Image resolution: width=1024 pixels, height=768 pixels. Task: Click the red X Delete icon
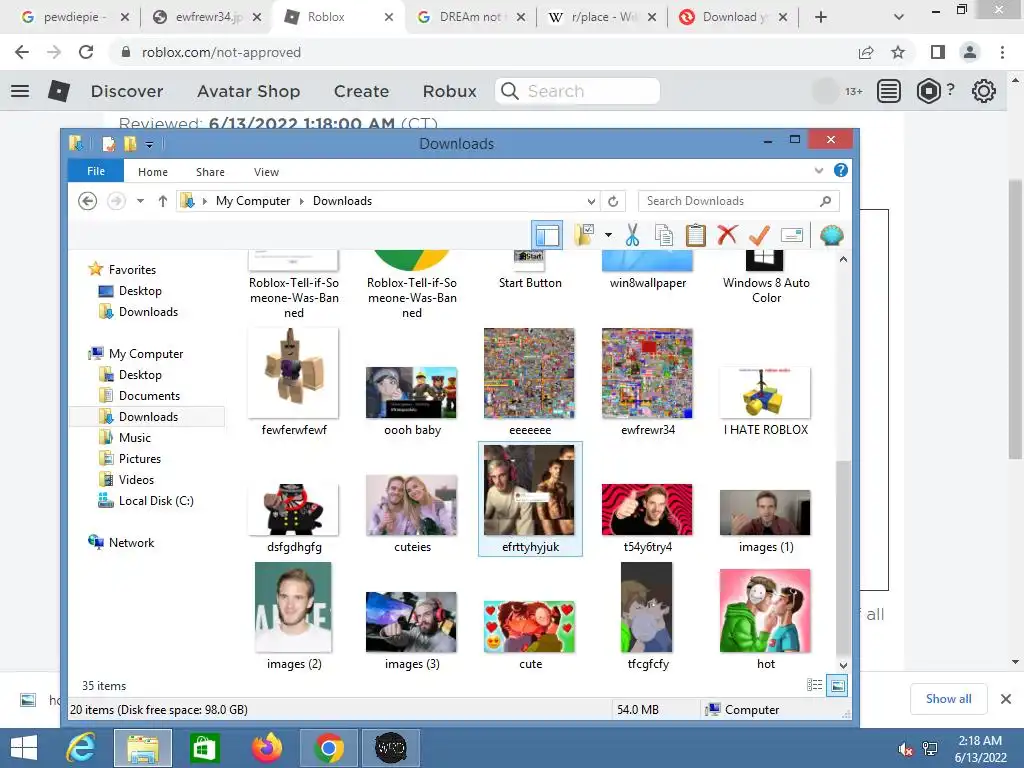point(727,234)
